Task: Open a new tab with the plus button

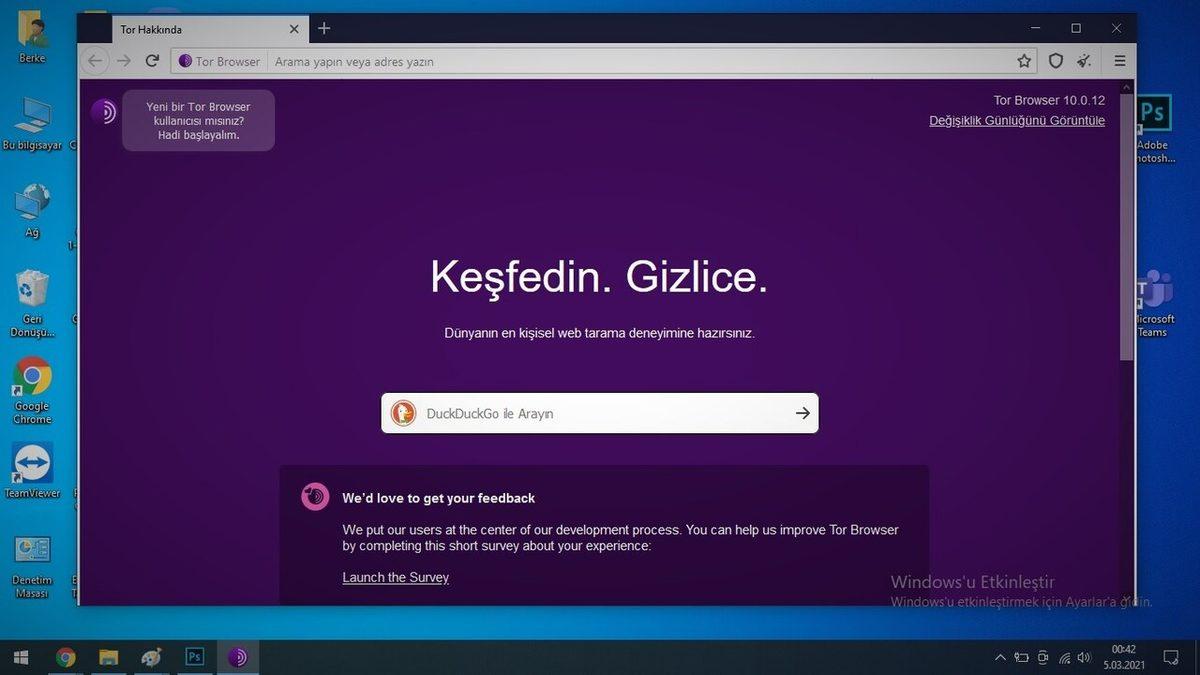Action: [x=323, y=29]
